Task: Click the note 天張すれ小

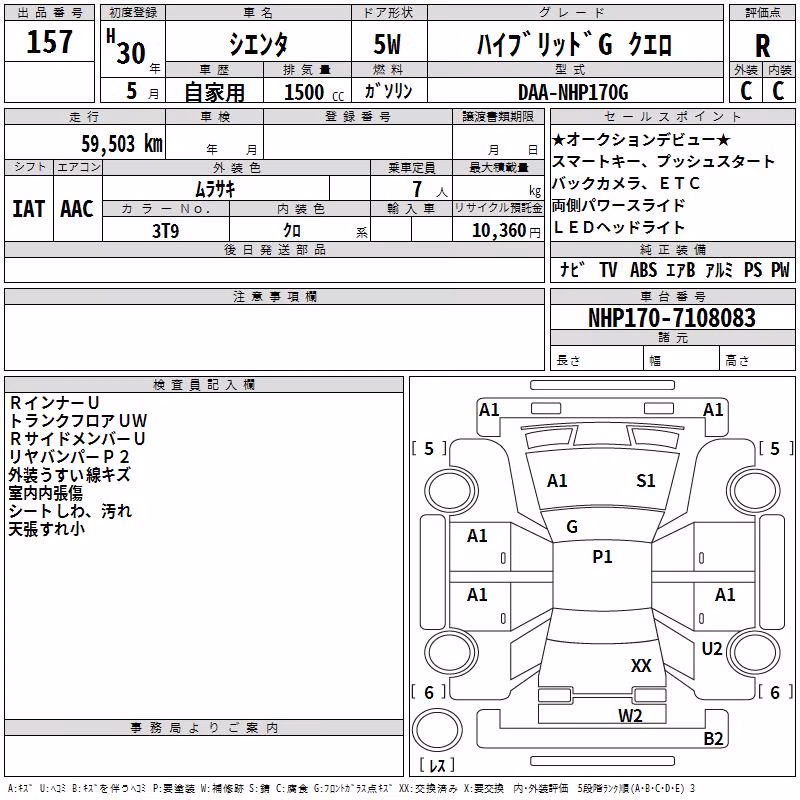Action: 47,529
